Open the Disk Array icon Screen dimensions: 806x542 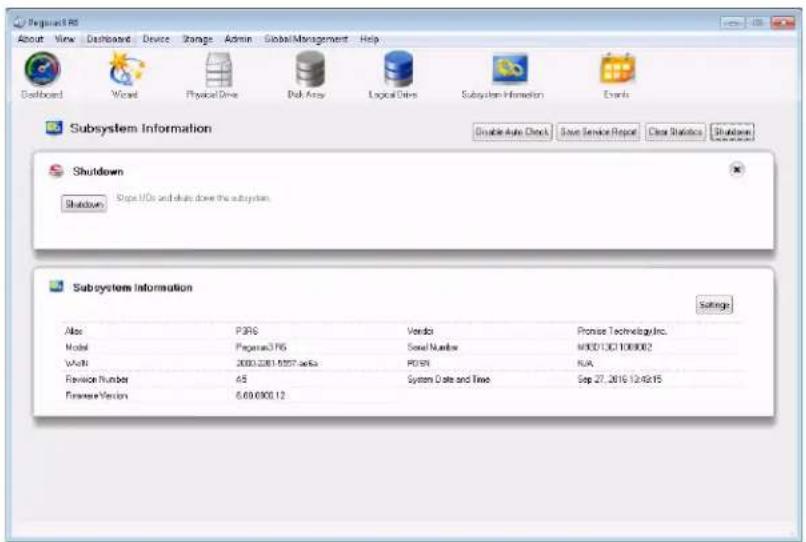tap(309, 69)
